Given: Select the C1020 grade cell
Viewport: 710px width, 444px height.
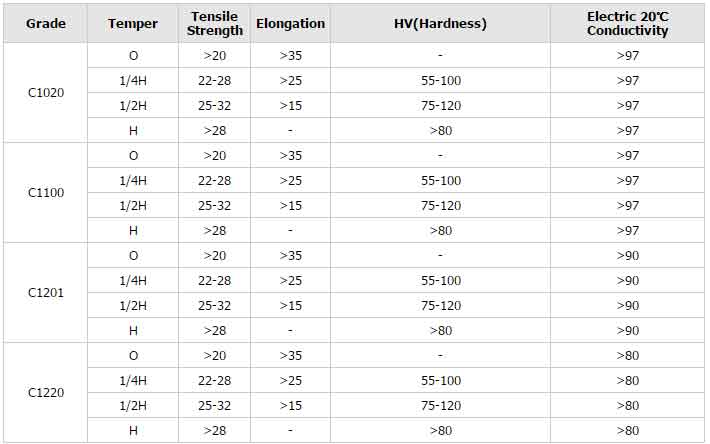Looking at the screenshot, I should click(46, 93).
